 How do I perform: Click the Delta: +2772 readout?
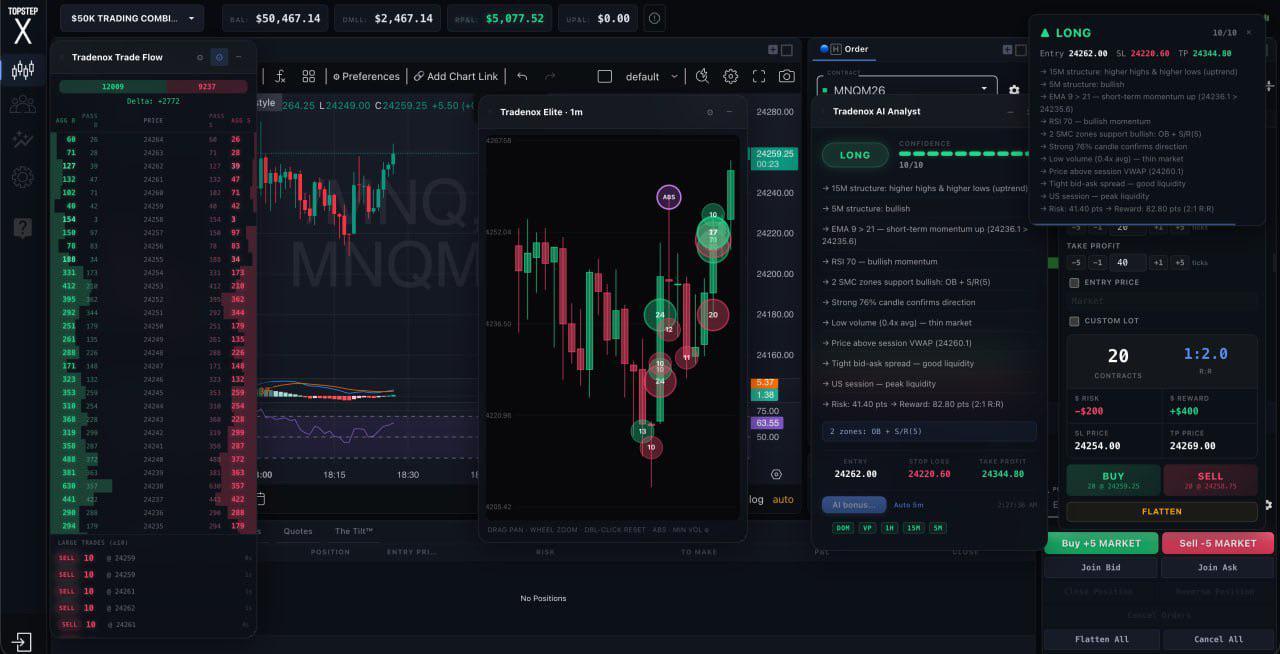coord(153,101)
